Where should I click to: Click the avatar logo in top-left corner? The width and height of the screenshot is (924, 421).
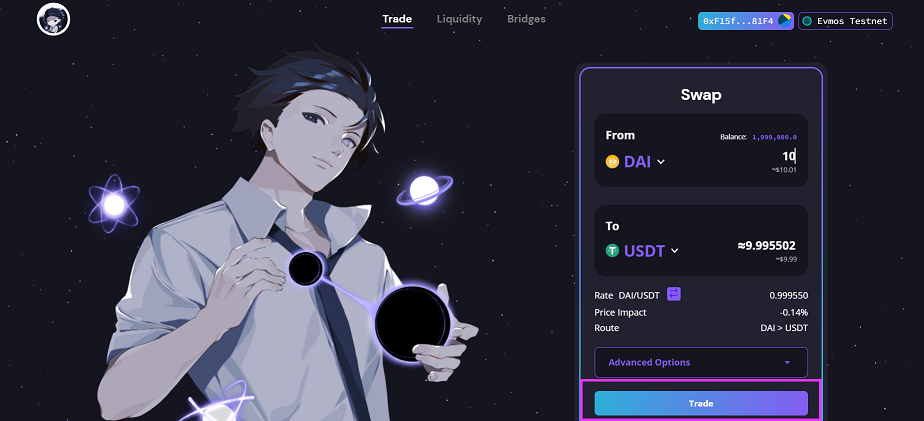point(54,19)
